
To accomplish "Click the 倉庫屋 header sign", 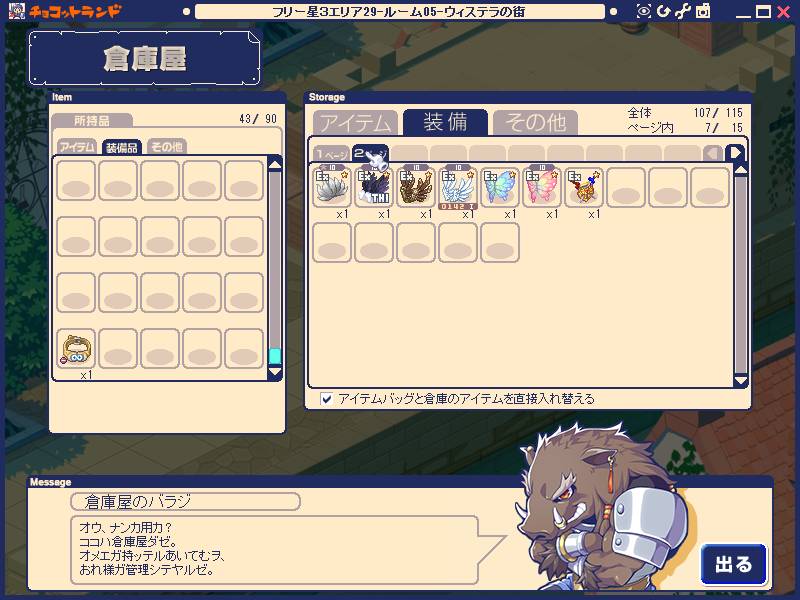I will [145, 58].
